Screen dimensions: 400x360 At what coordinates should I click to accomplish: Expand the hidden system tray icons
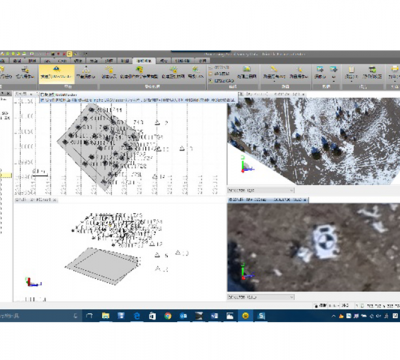(334, 316)
